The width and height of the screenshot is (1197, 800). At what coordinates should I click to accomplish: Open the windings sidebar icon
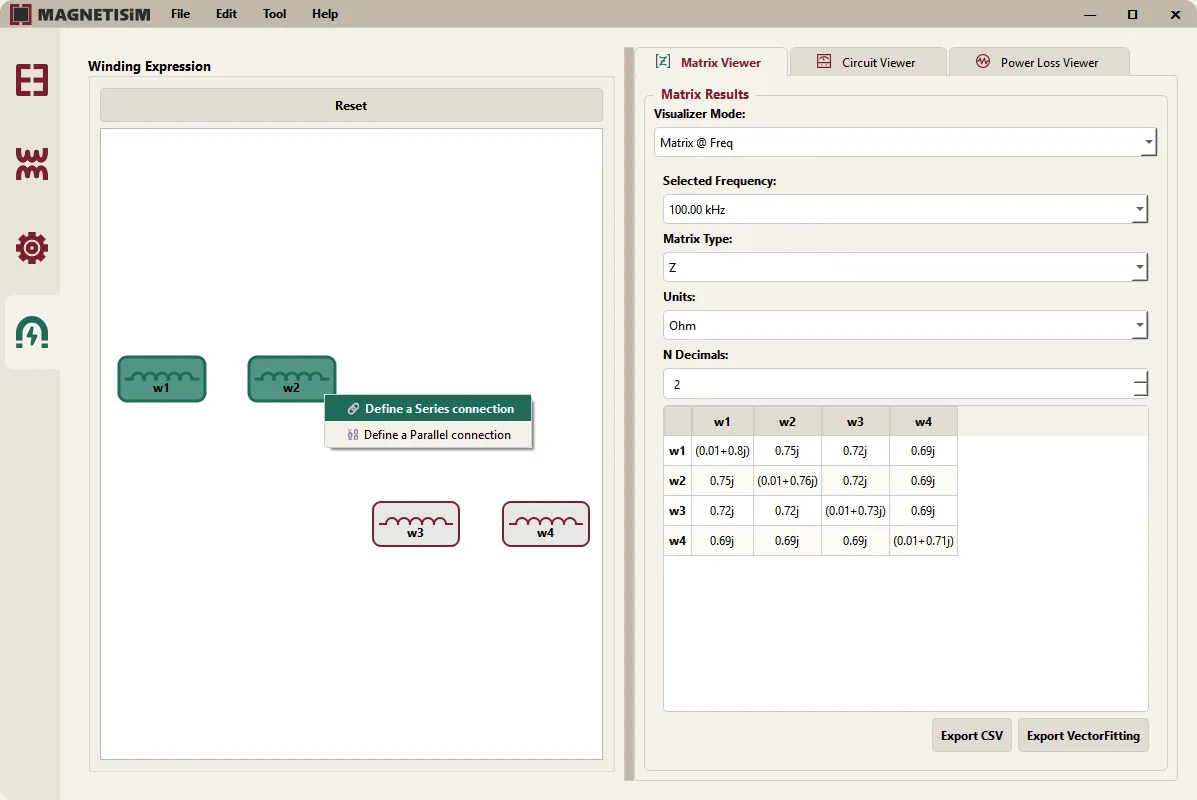32,163
